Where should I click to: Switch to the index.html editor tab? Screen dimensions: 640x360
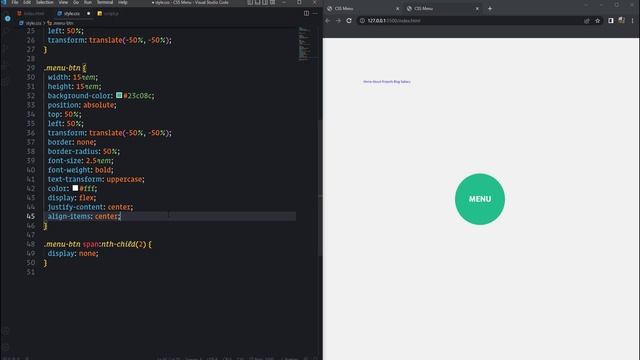32,13
